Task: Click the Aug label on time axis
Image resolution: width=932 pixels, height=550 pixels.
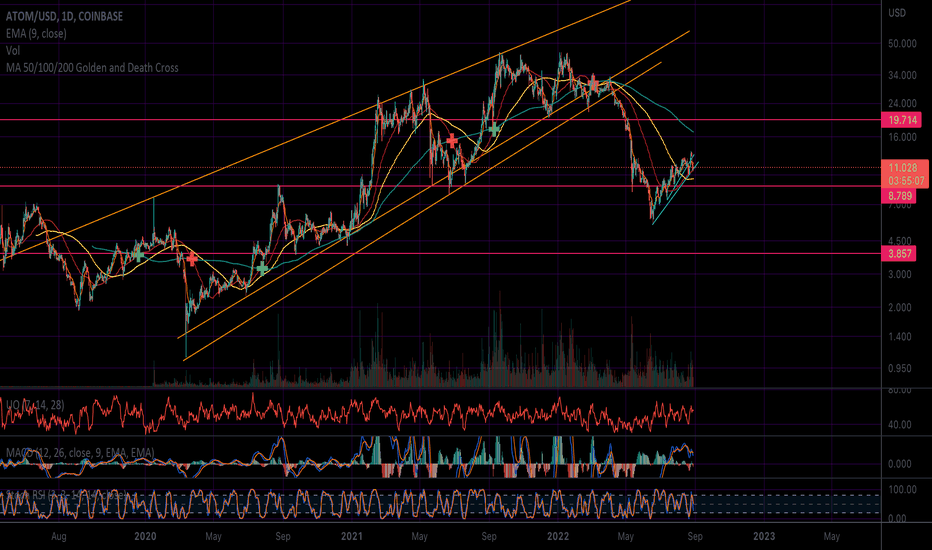Action: 58,536
